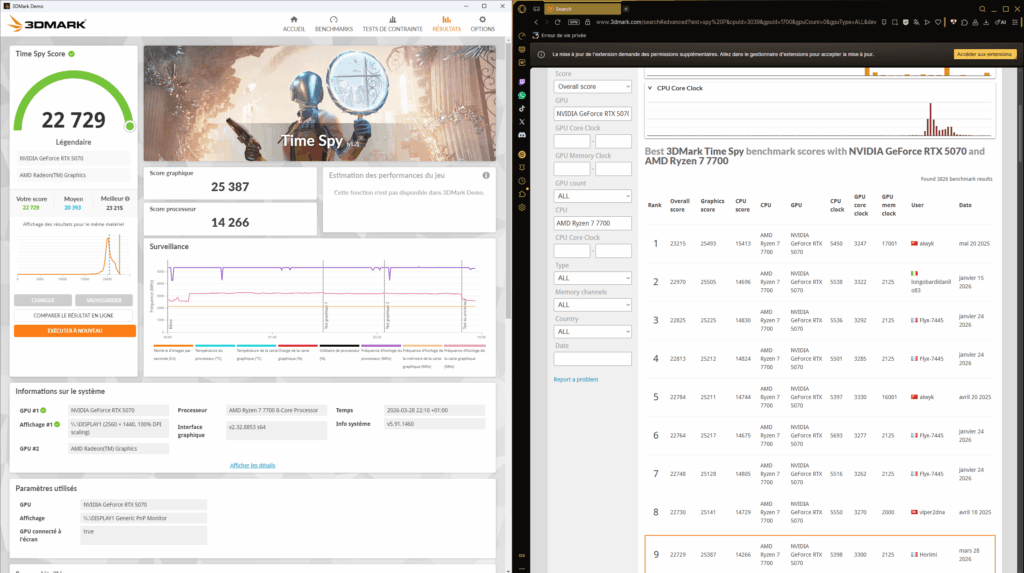Open browser settings gear in sidebar

pos(522,208)
